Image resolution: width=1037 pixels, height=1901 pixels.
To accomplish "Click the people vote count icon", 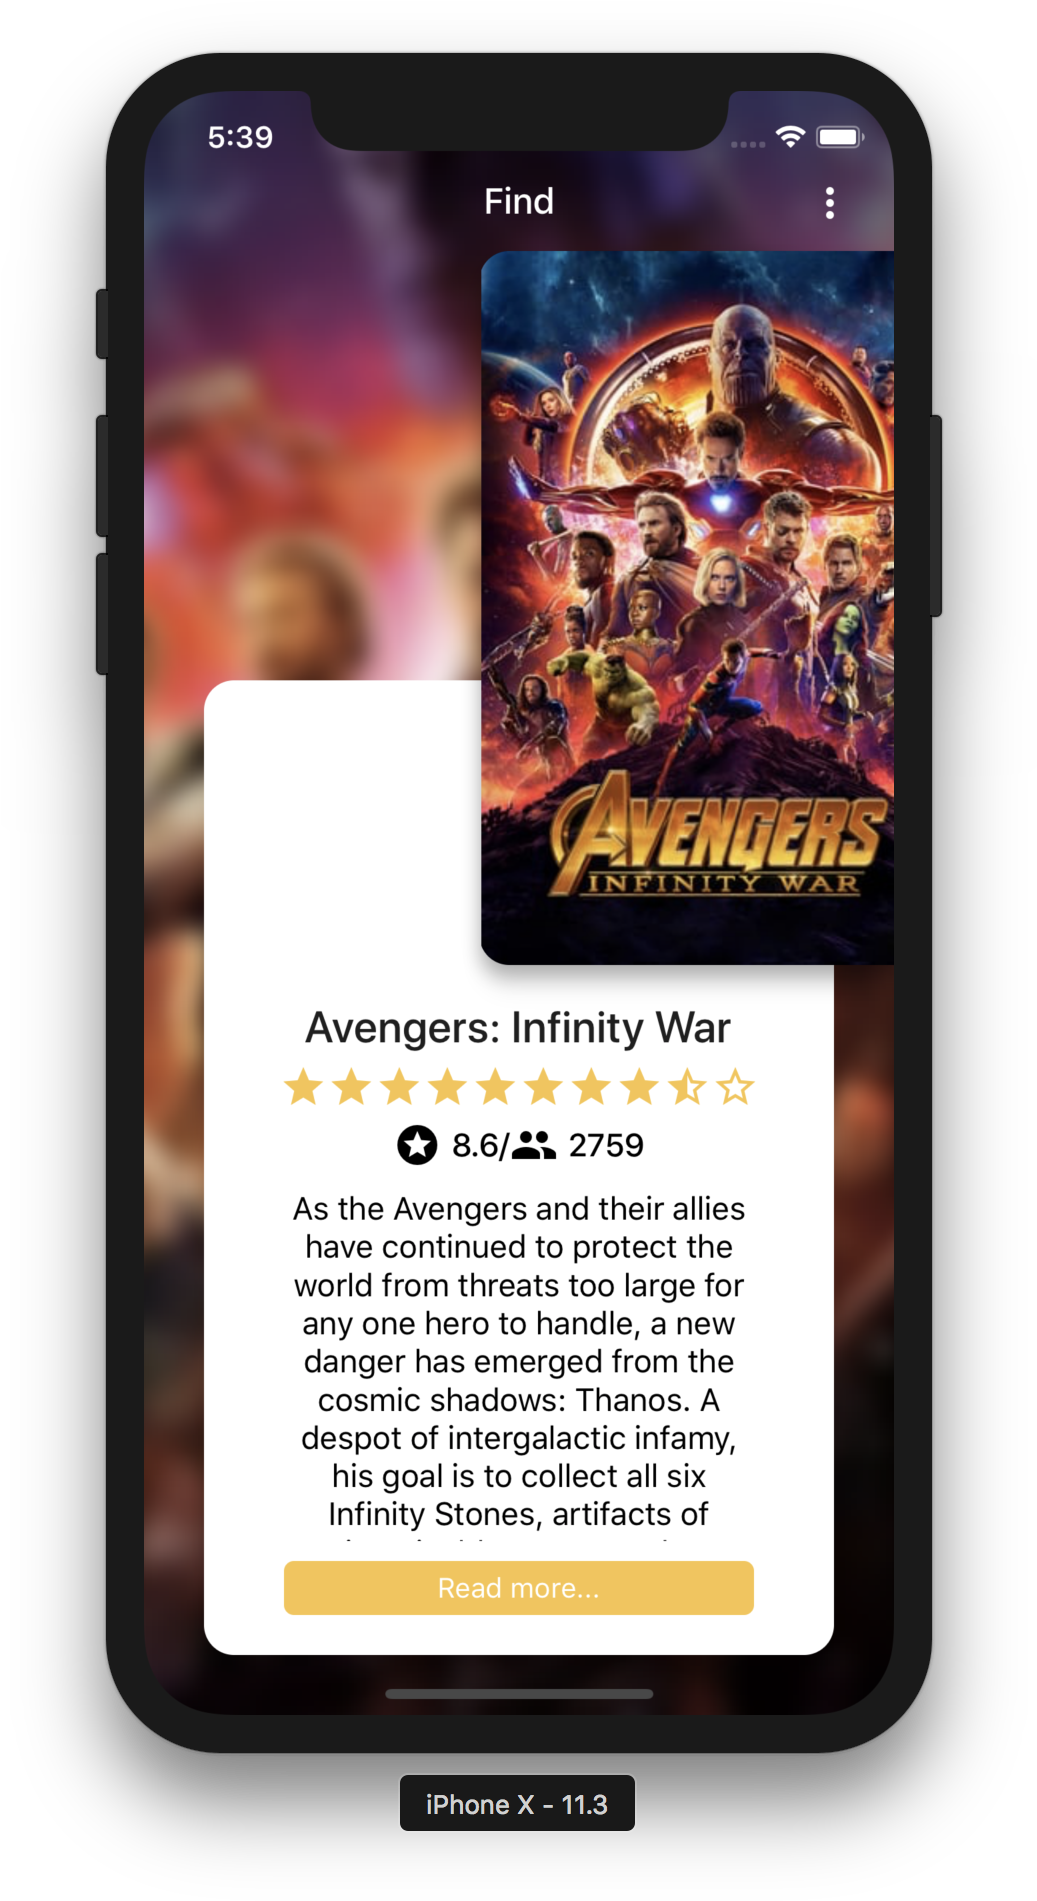I will click(x=533, y=1145).
